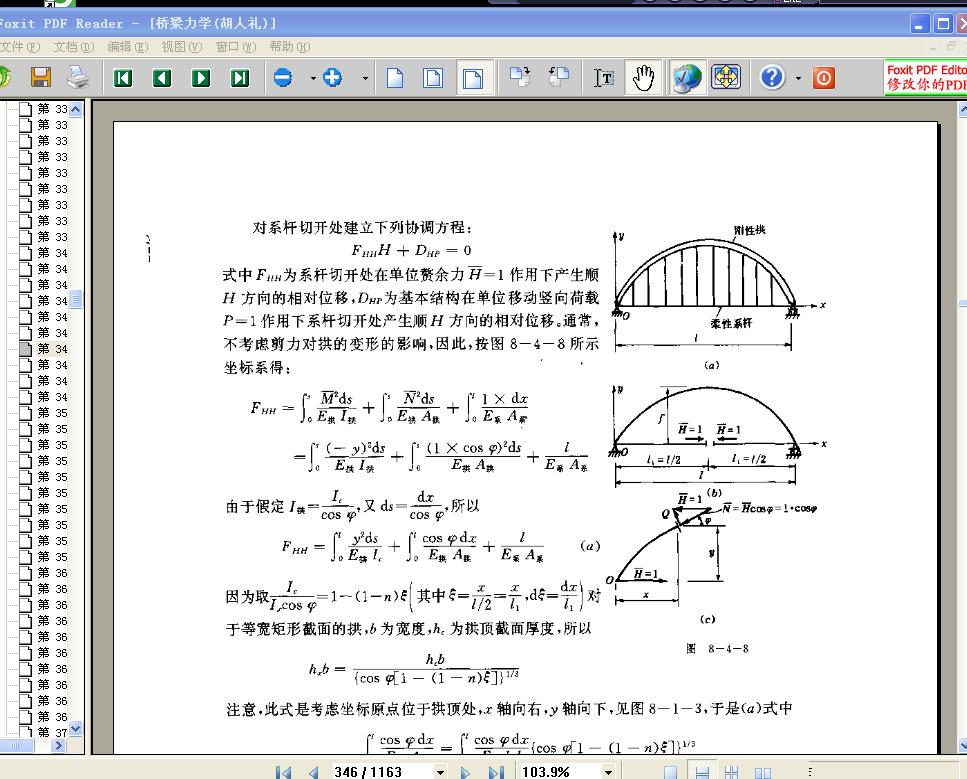Toggle continuous page layout in status bar

coord(703,772)
